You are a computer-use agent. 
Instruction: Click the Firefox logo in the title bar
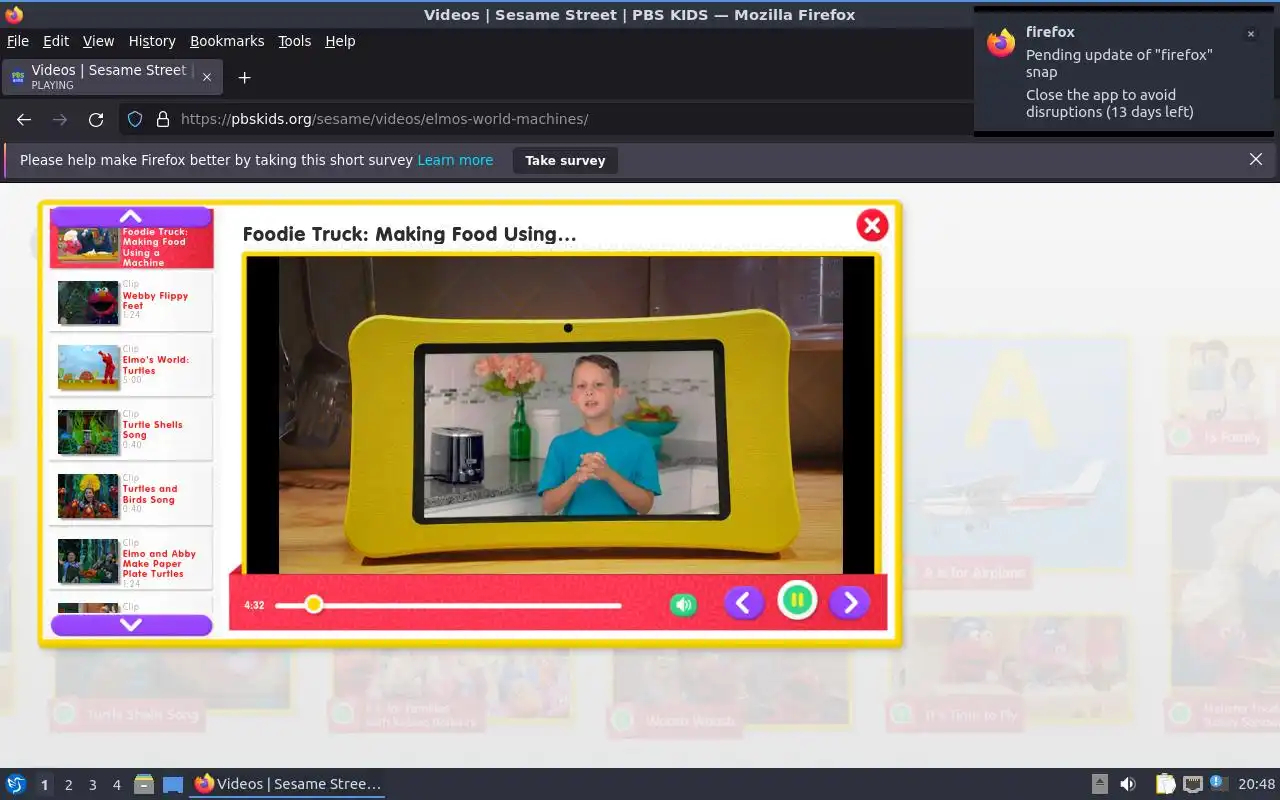(x=14, y=14)
